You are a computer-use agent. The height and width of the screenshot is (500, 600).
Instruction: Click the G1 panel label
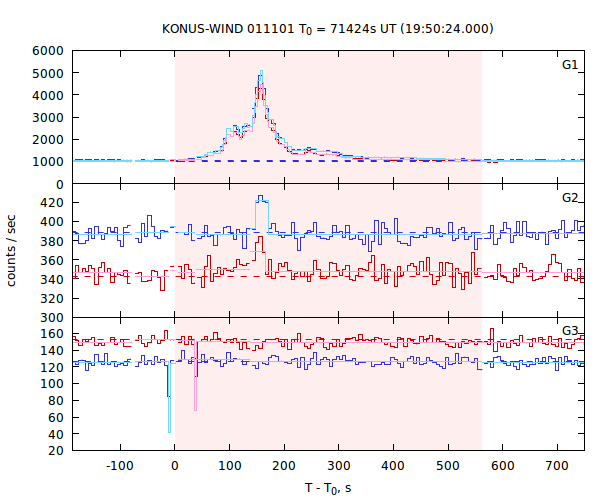(x=570, y=65)
